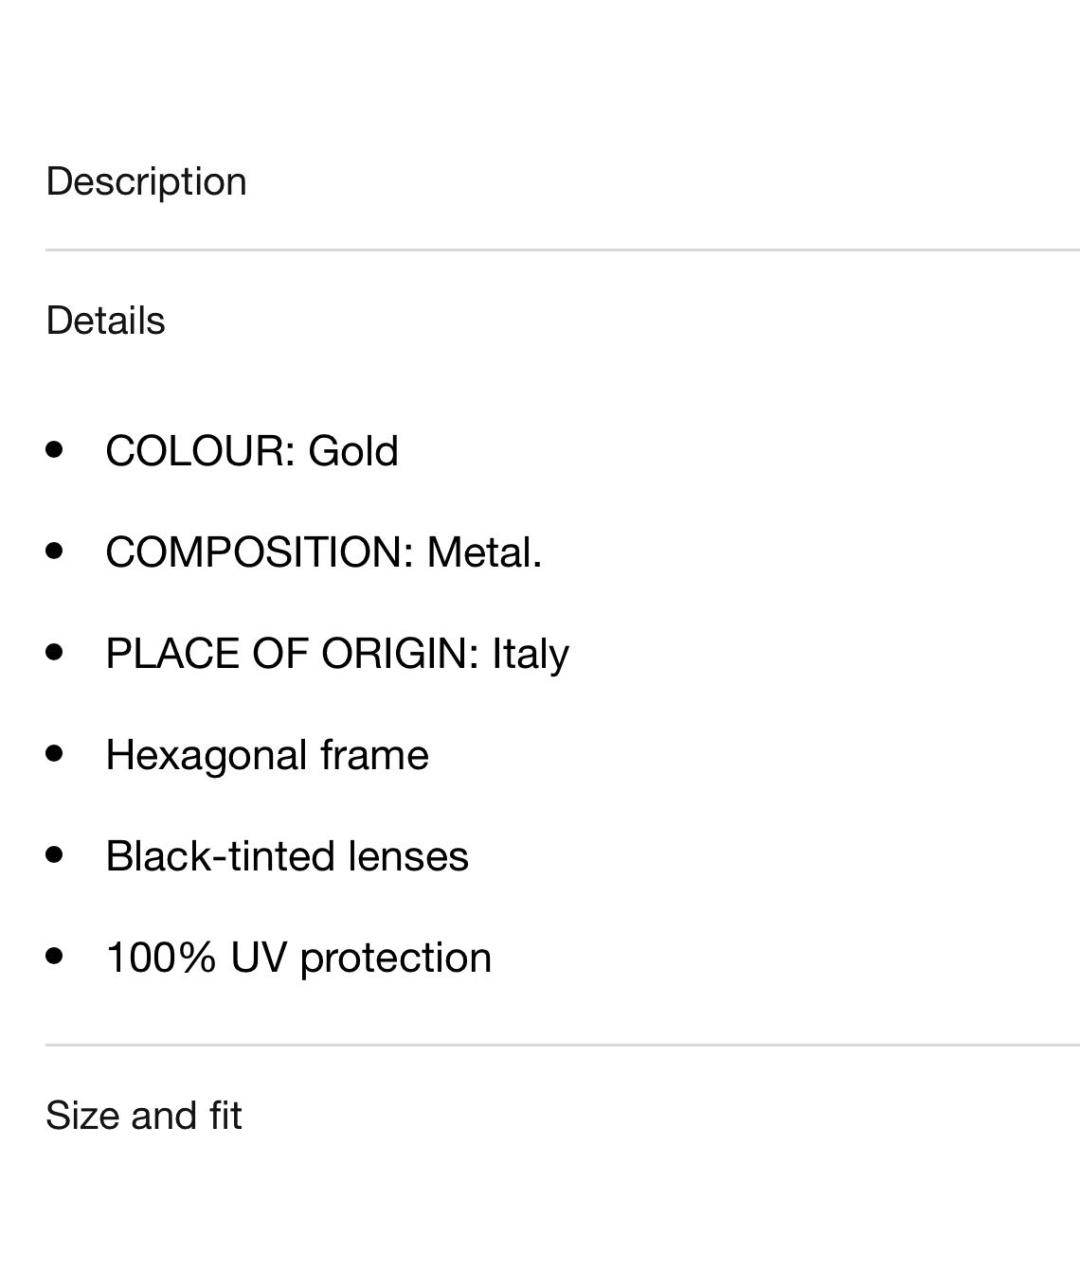Click the Hexagonal frame list item

[267, 755]
